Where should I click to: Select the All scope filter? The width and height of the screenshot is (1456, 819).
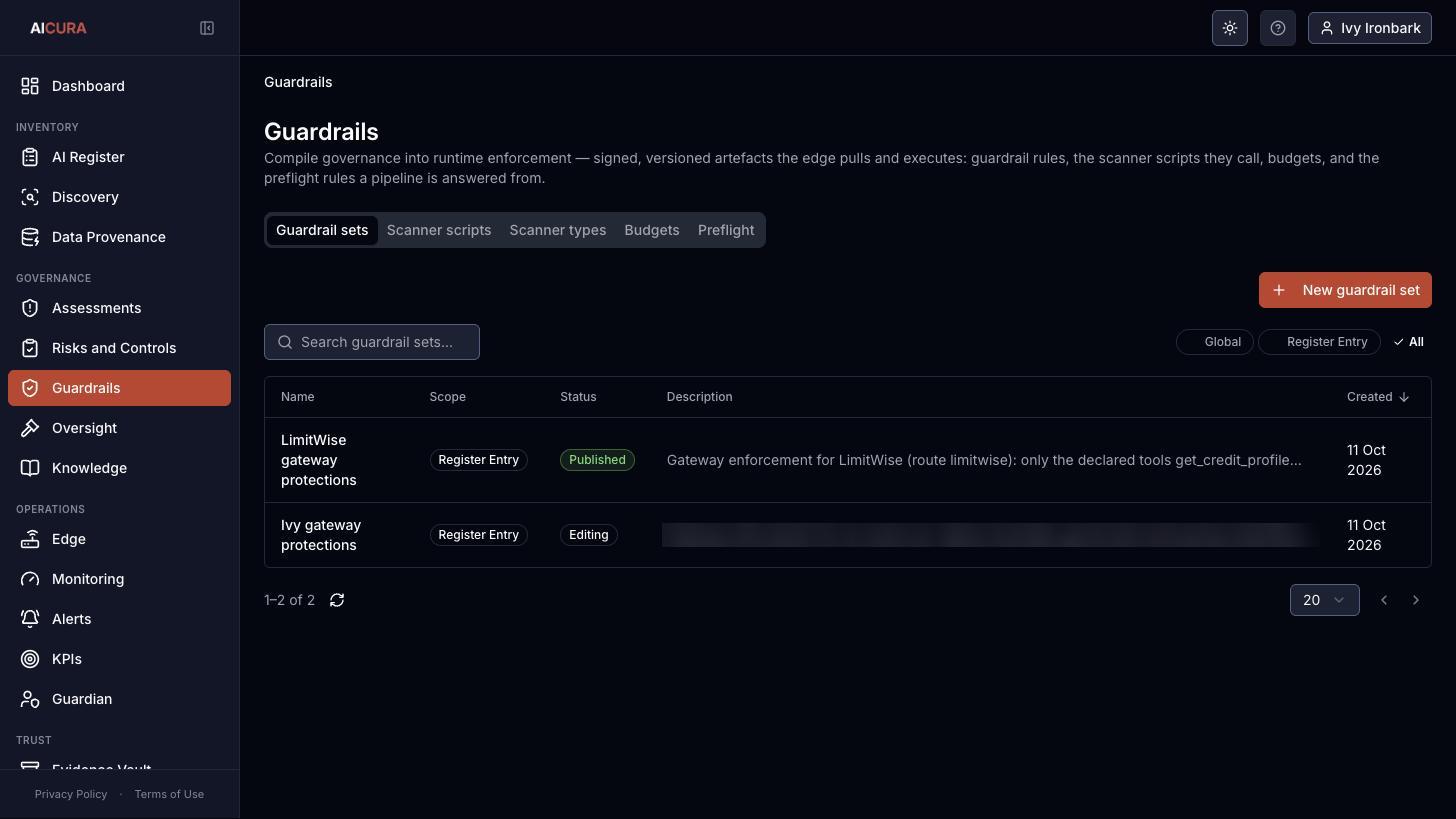tap(1408, 342)
